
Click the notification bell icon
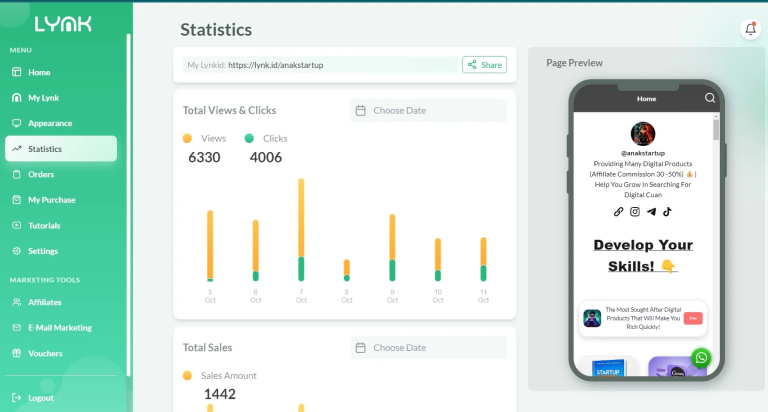coord(750,29)
